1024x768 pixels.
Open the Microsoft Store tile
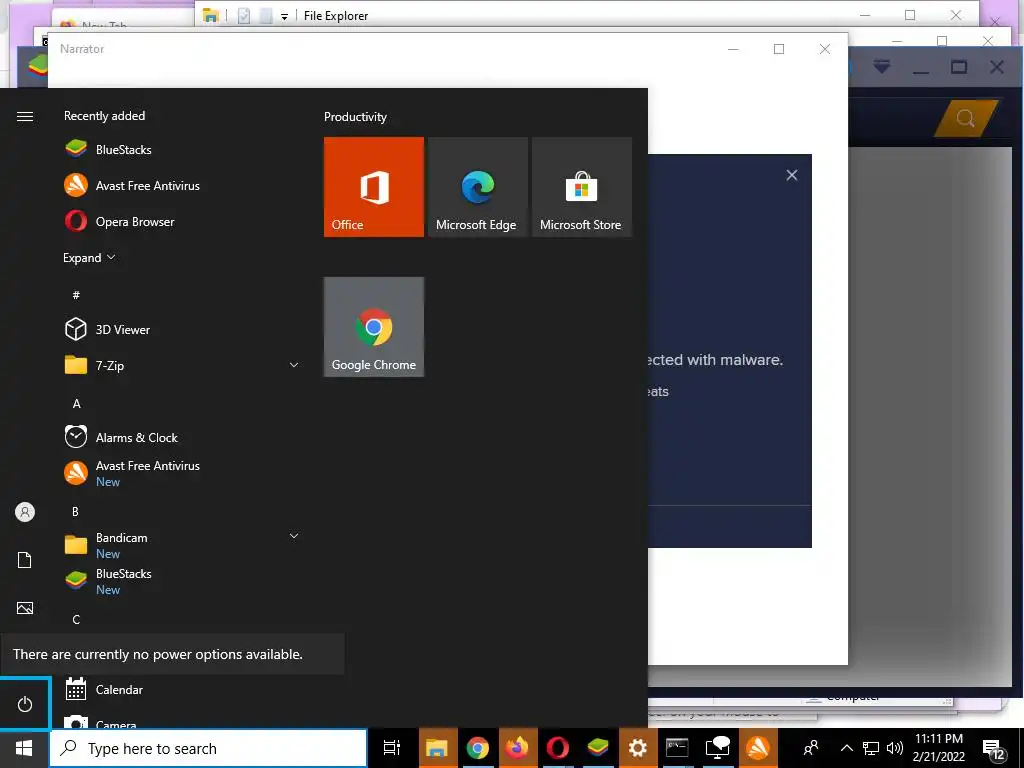point(582,187)
